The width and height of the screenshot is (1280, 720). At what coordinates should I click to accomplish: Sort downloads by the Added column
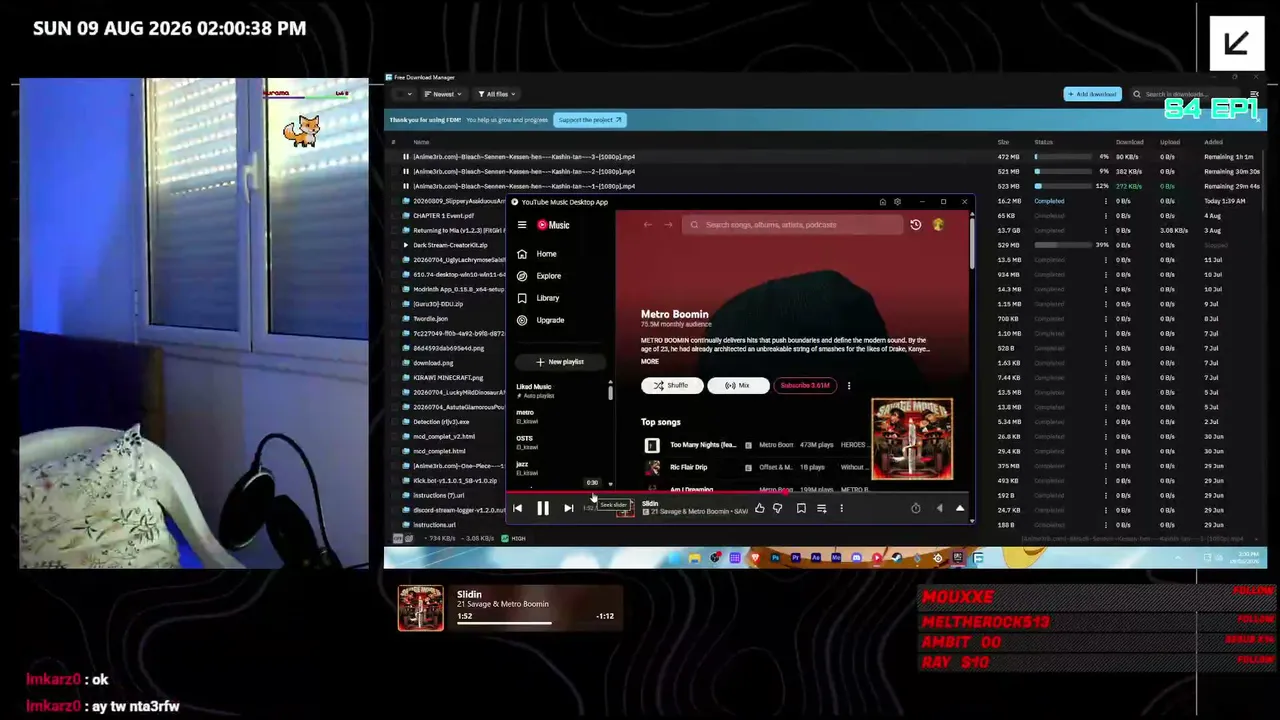click(x=1213, y=142)
